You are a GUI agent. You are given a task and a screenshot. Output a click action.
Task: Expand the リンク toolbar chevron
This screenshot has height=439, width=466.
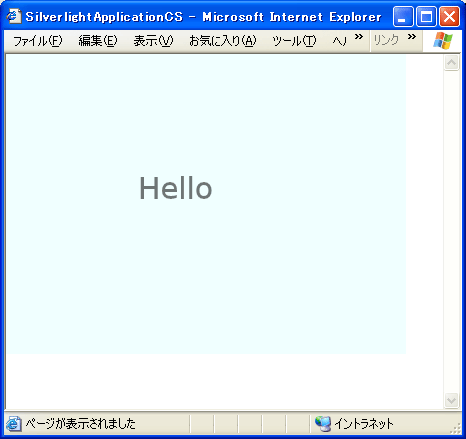pyautogui.click(x=412, y=37)
